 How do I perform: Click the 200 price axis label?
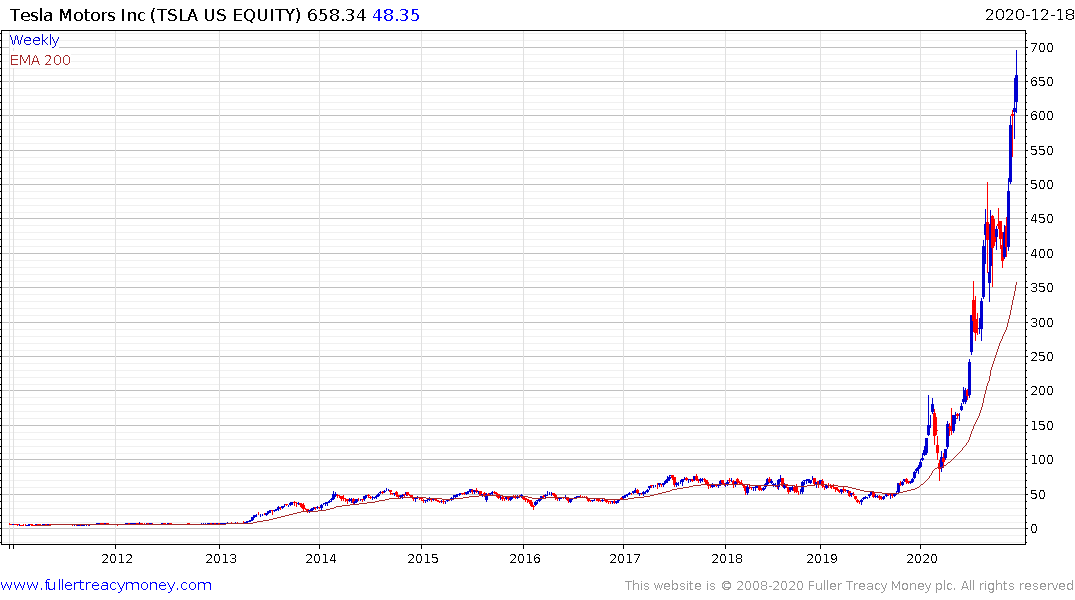[1042, 391]
